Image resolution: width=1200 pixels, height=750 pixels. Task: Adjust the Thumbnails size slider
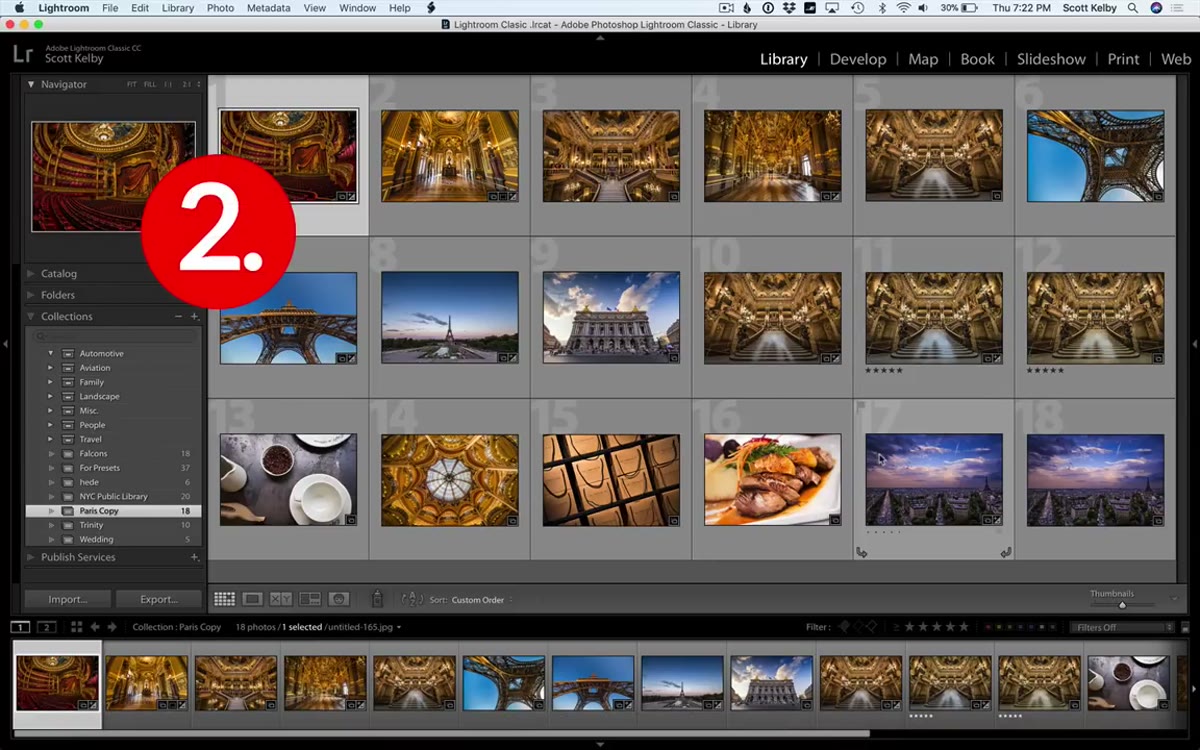pyautogui.click(x=1122, y=605)
